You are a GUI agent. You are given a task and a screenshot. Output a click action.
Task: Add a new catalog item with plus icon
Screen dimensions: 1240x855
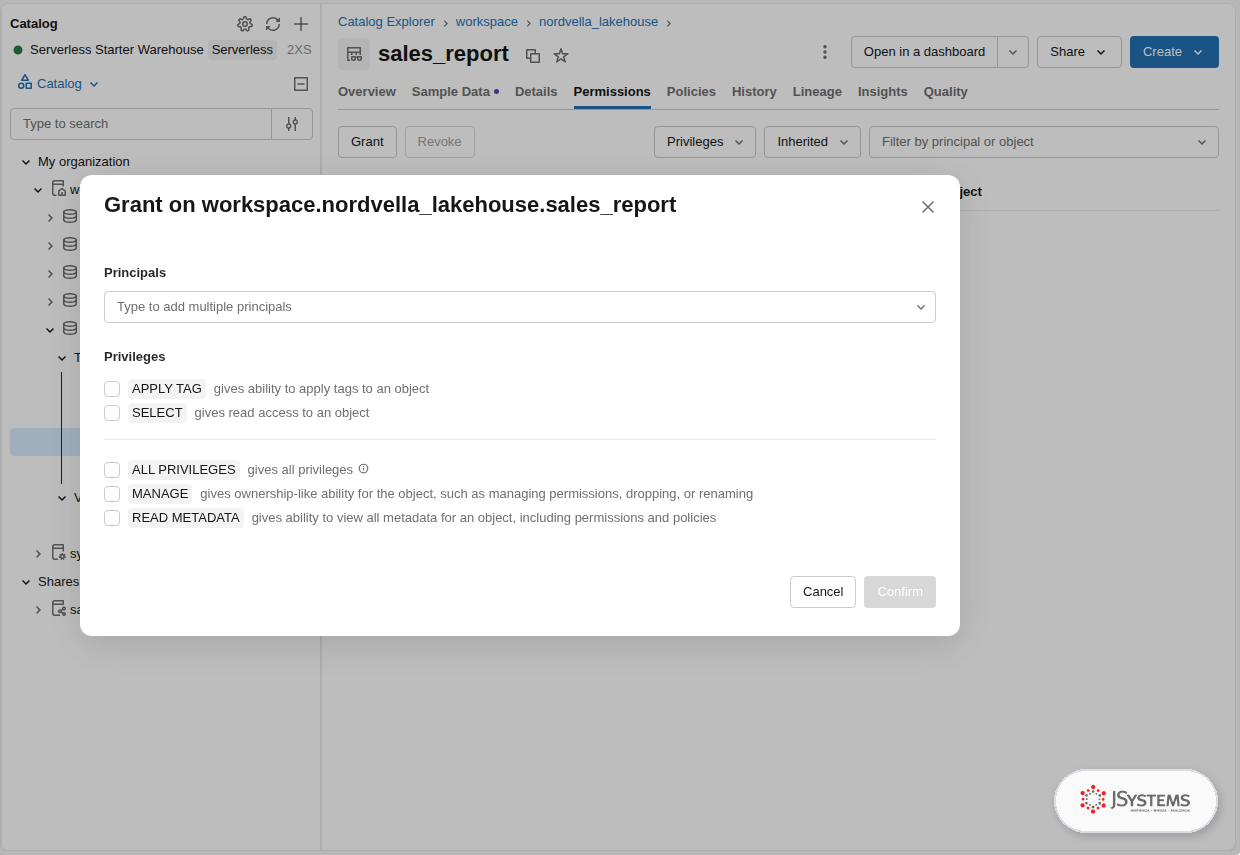[x=301, y=24]
